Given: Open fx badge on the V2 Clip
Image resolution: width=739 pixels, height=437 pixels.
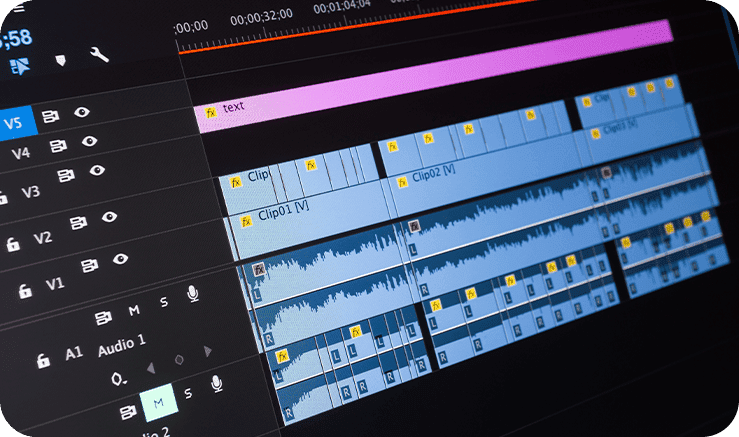Looking at the screenshot, I should click(x=235, y=182).
